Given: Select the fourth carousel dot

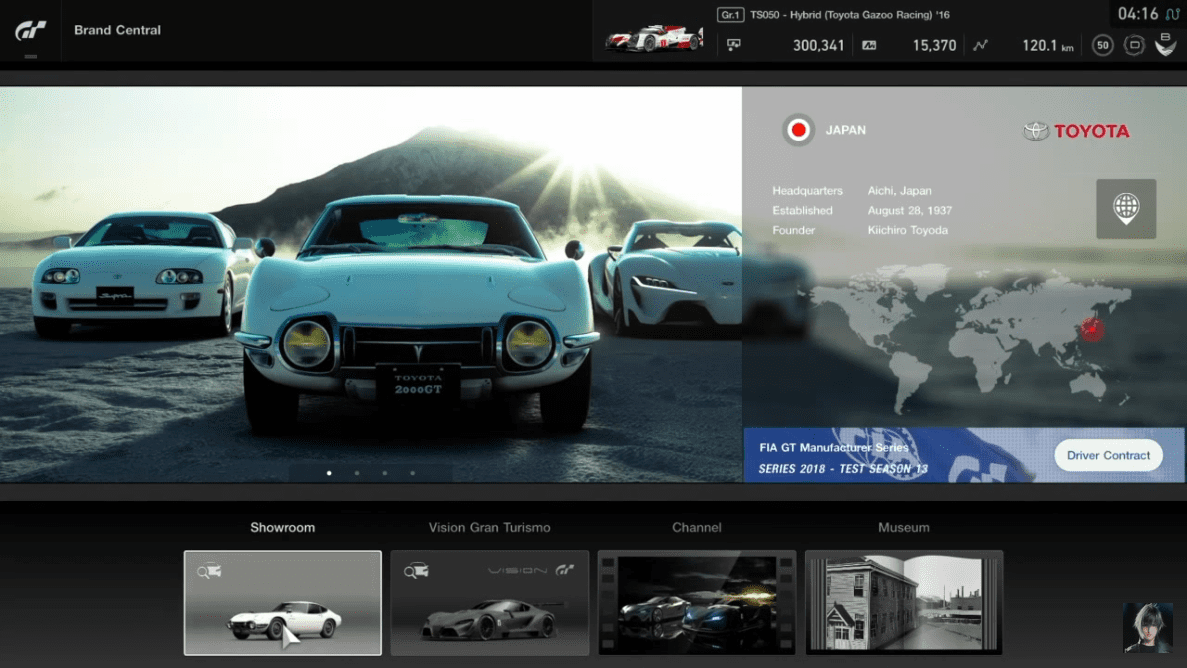Looking at the screenshot, I should 413,473.
